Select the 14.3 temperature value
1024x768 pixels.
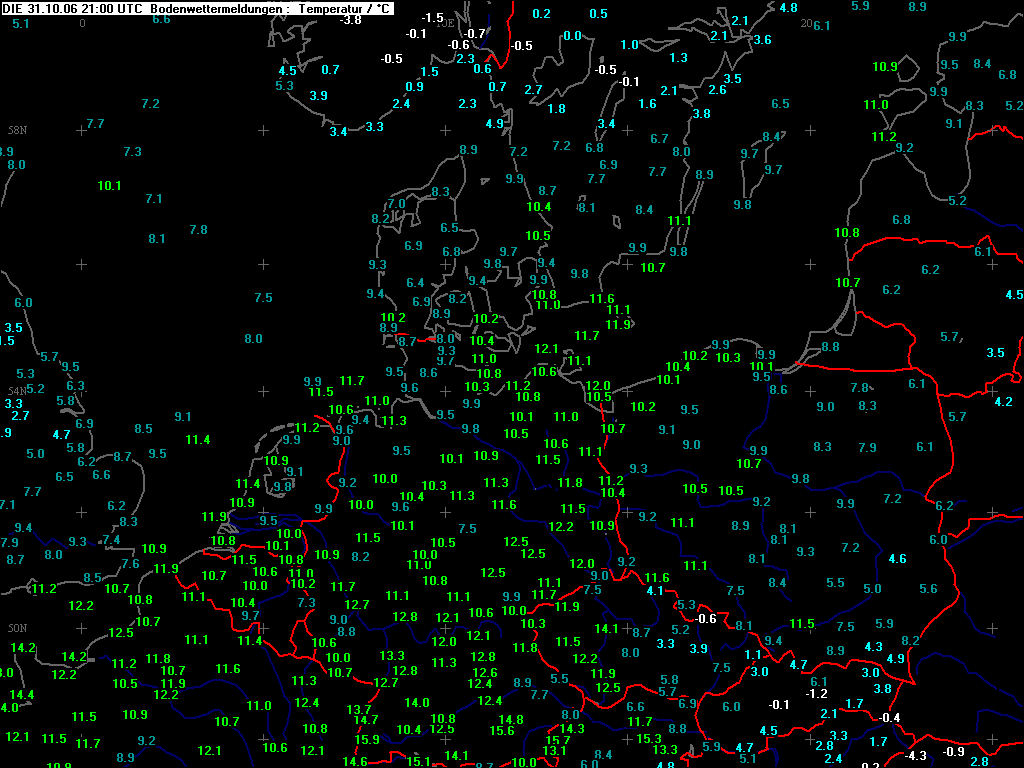[x=571, y=728]
